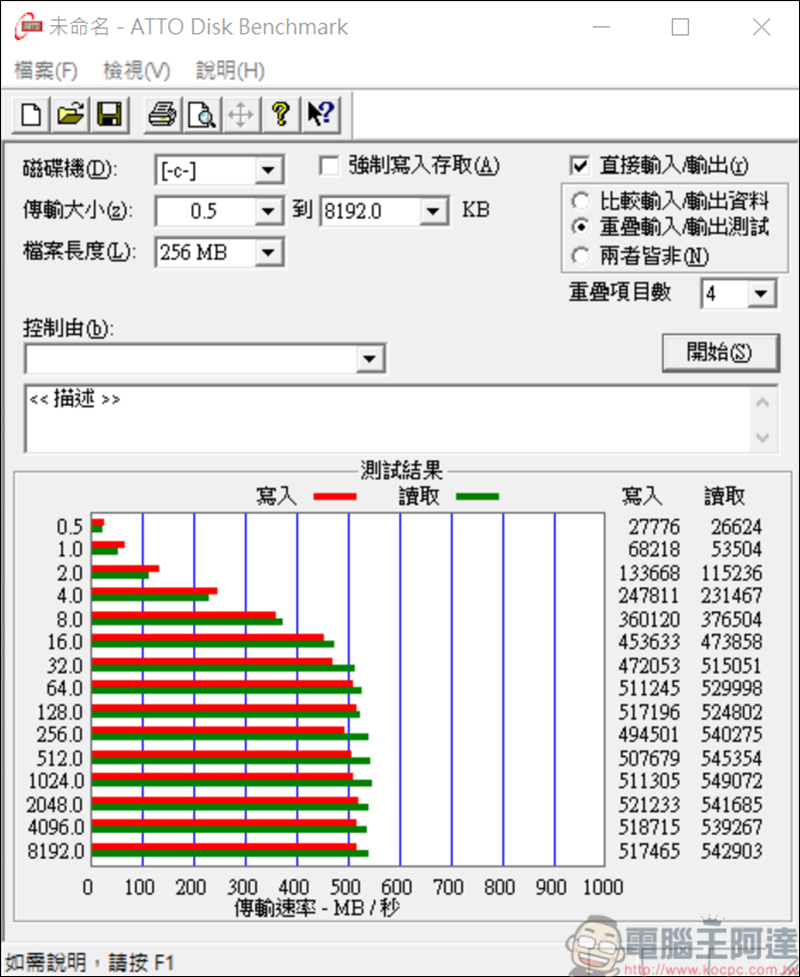
Task: Select the 比較輸入/輸出資料 radio button
Action: point(580,201)
